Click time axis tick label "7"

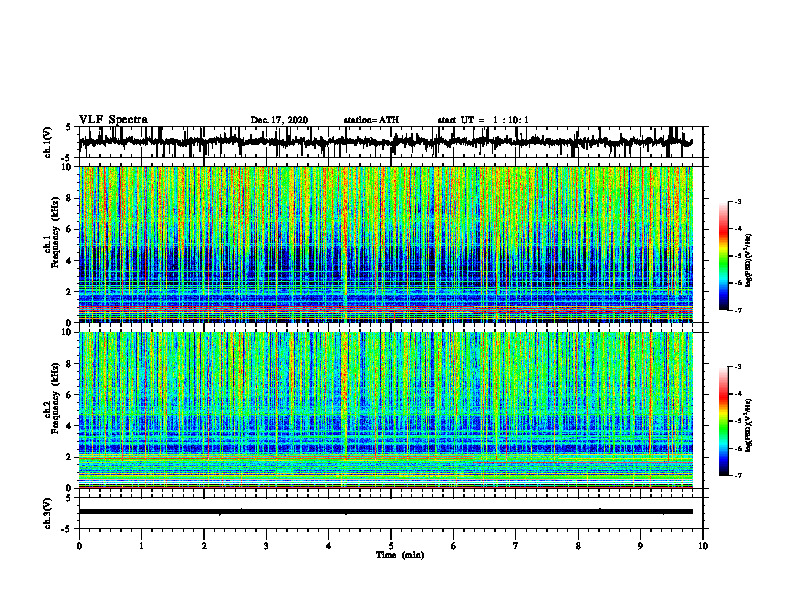(x=516, y=546)
